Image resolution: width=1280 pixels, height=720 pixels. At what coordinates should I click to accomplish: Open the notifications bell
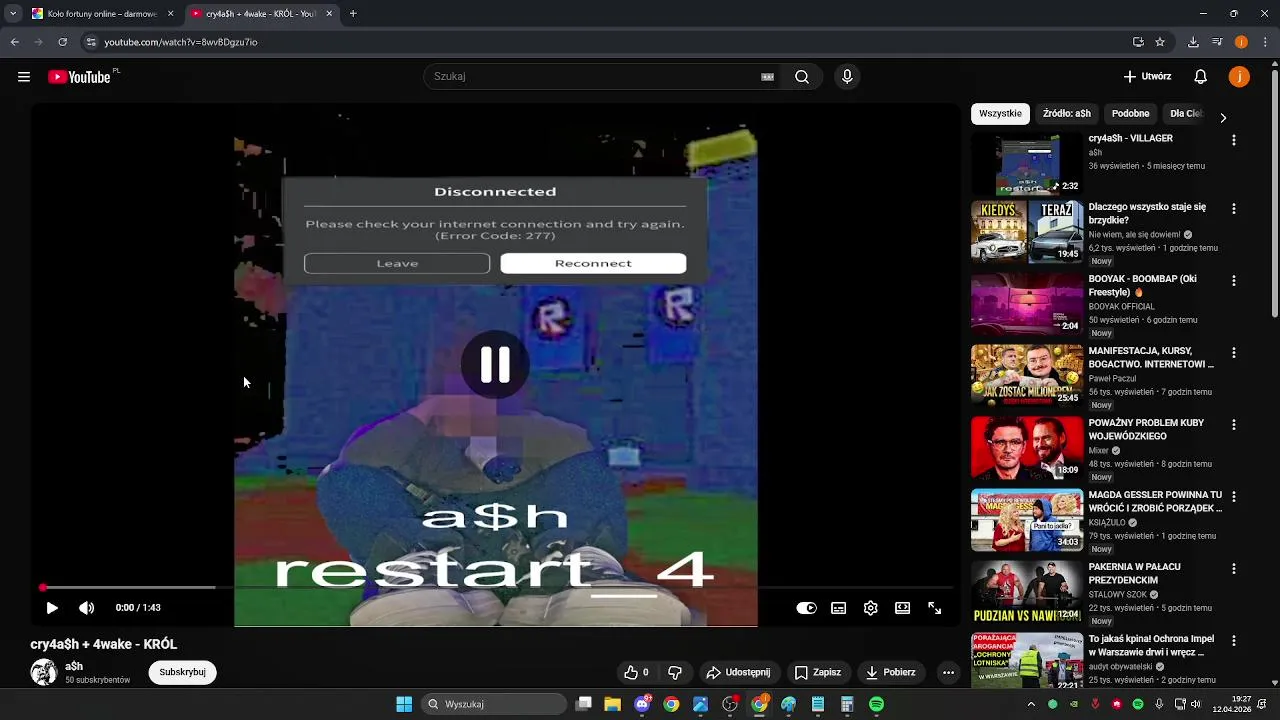point(1201,77)
